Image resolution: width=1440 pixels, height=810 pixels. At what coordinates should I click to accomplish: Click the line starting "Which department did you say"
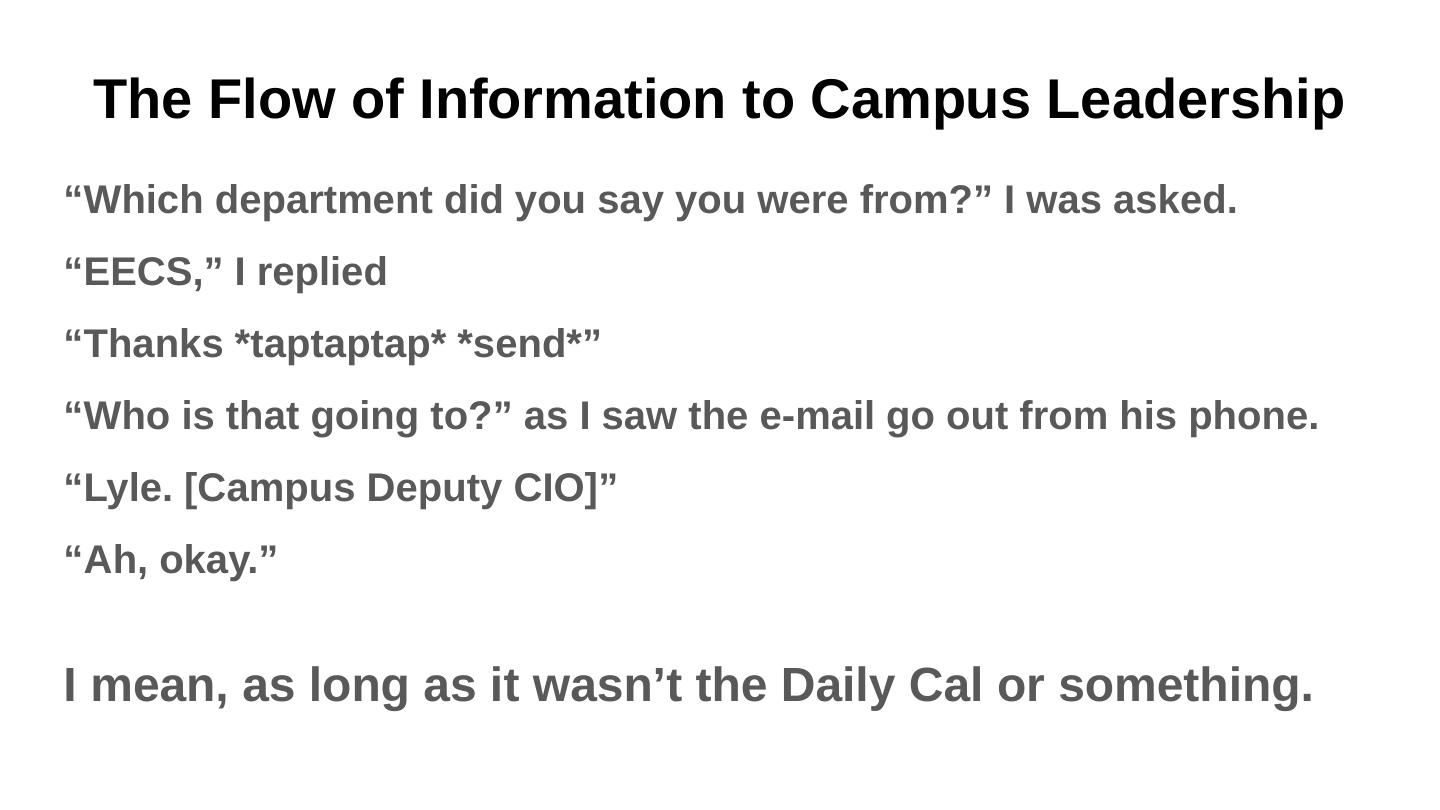point(650,200)
